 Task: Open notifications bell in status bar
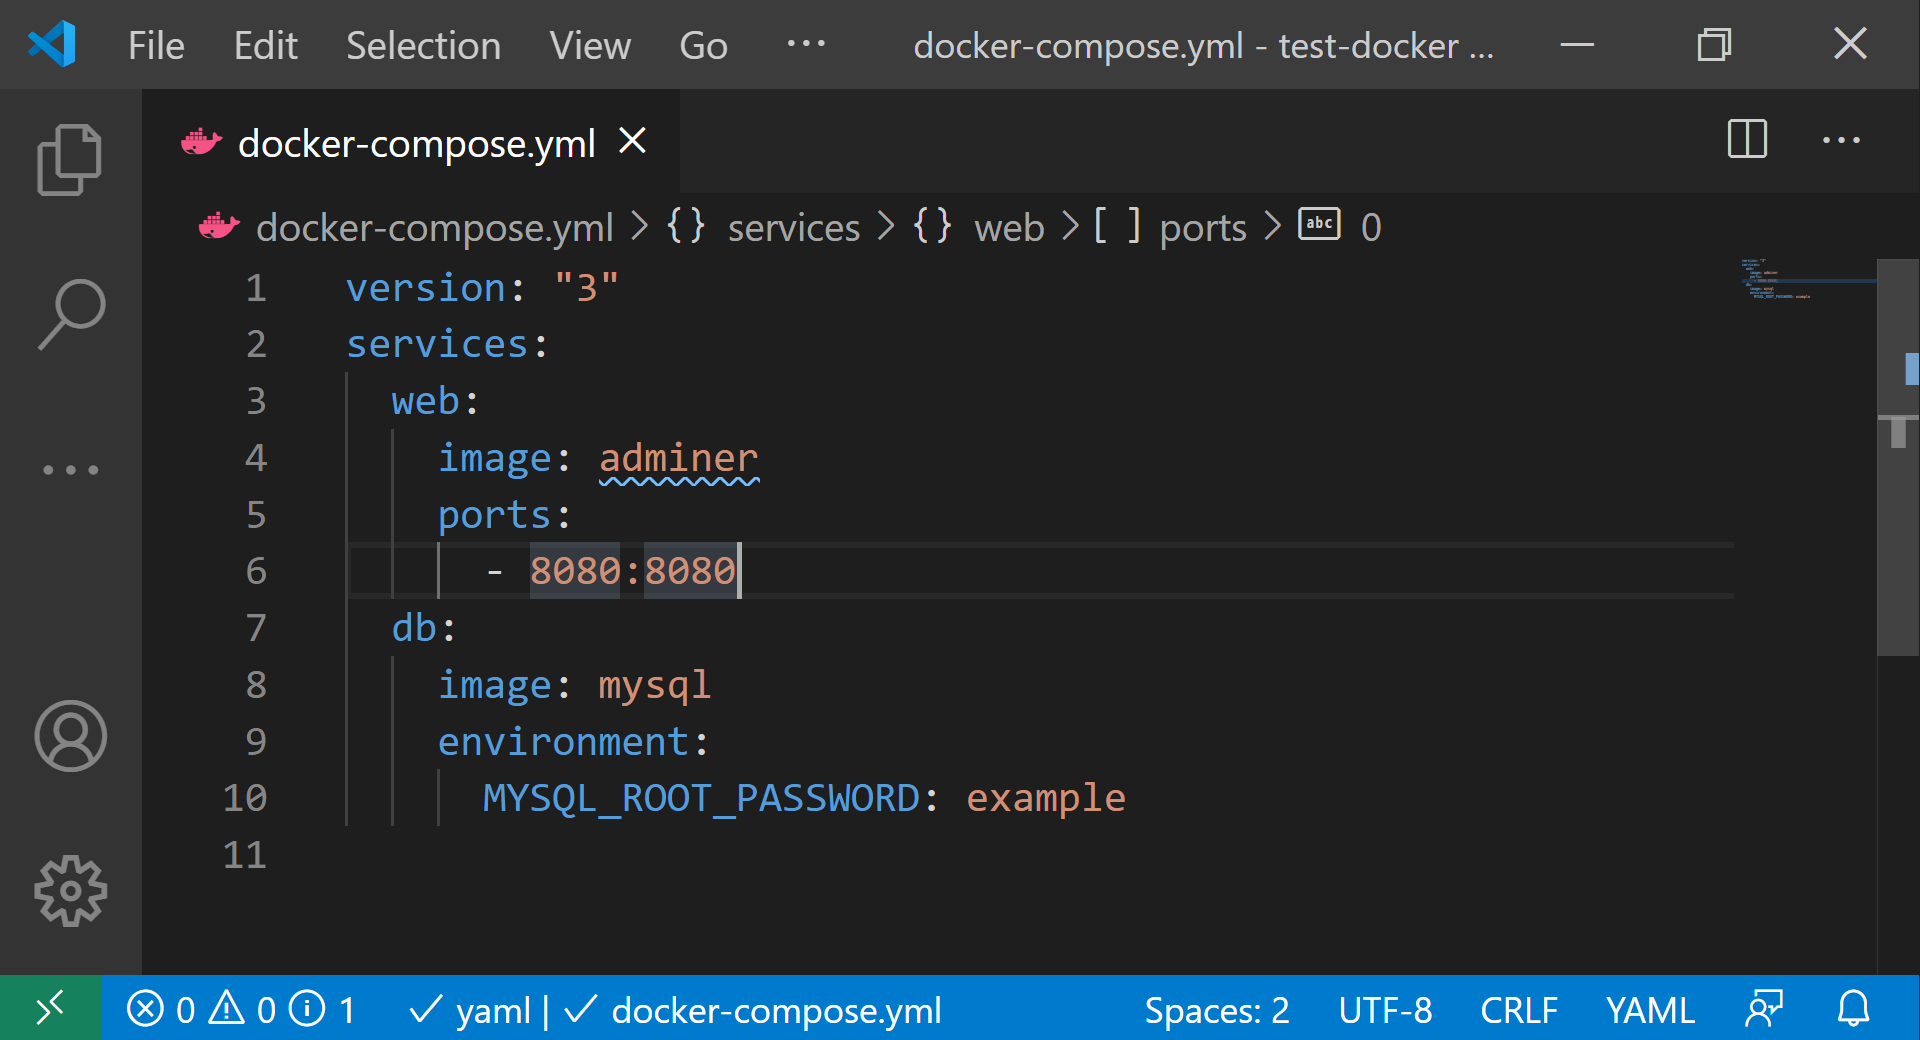pyautogui.click(x=1853, y=1008)
